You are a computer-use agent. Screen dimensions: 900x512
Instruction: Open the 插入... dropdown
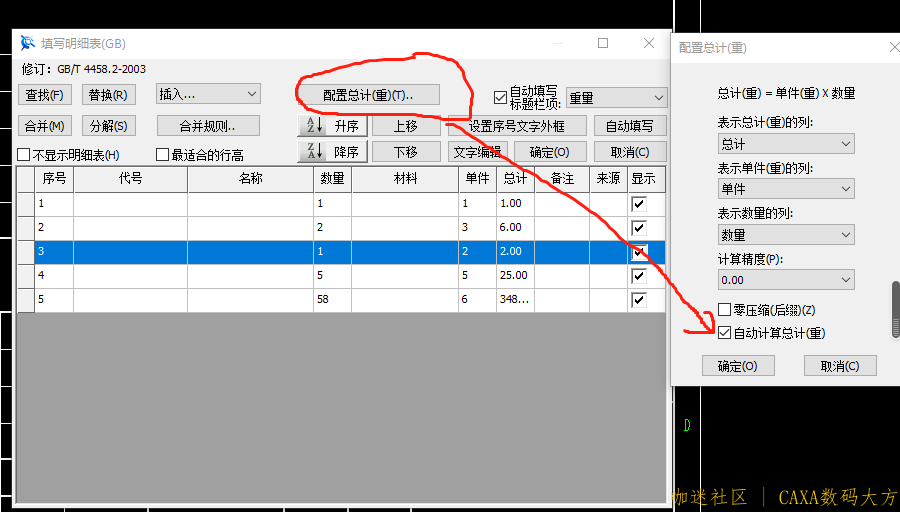[208, 94]
